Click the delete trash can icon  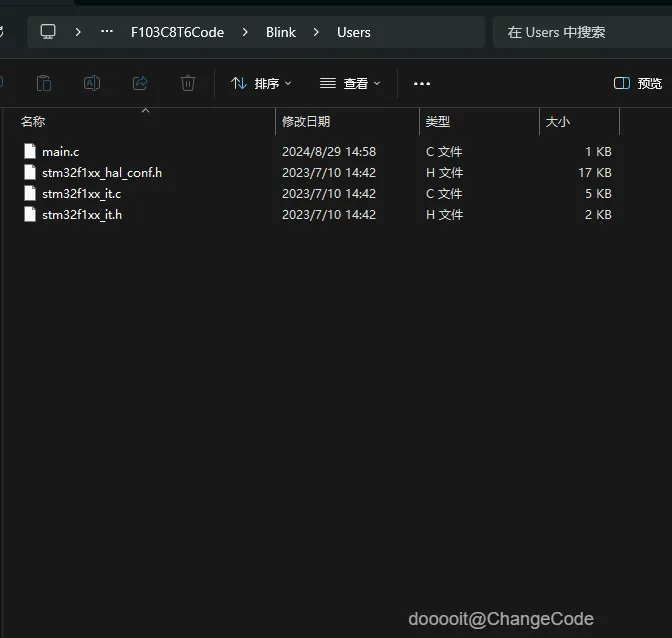tap(188, 83)
